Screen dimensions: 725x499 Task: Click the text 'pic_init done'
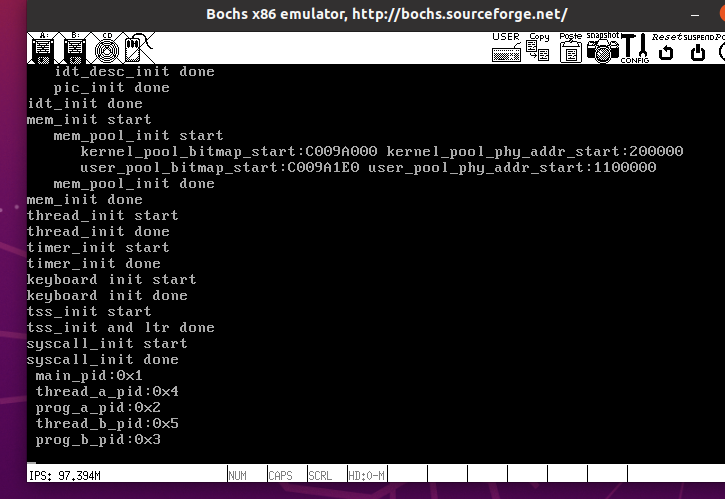pyautogui.click(x=111, y=88)
